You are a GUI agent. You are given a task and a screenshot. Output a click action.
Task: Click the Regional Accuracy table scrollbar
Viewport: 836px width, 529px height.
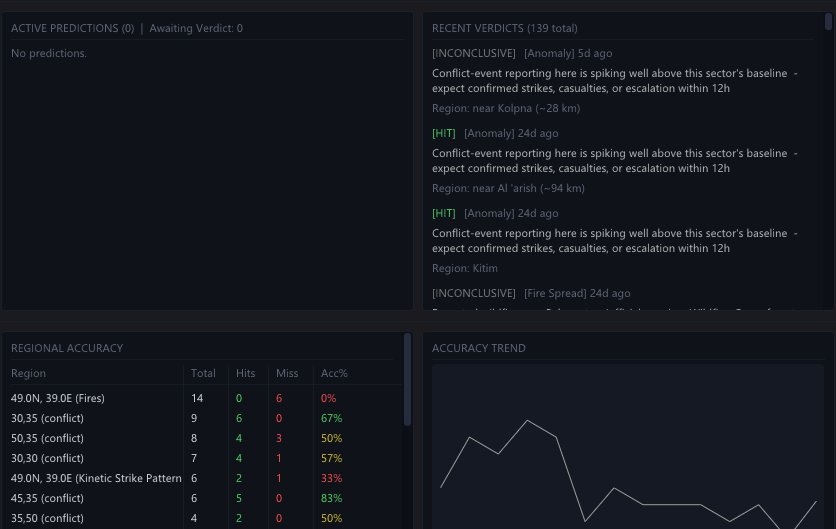[x=407, y=379]
